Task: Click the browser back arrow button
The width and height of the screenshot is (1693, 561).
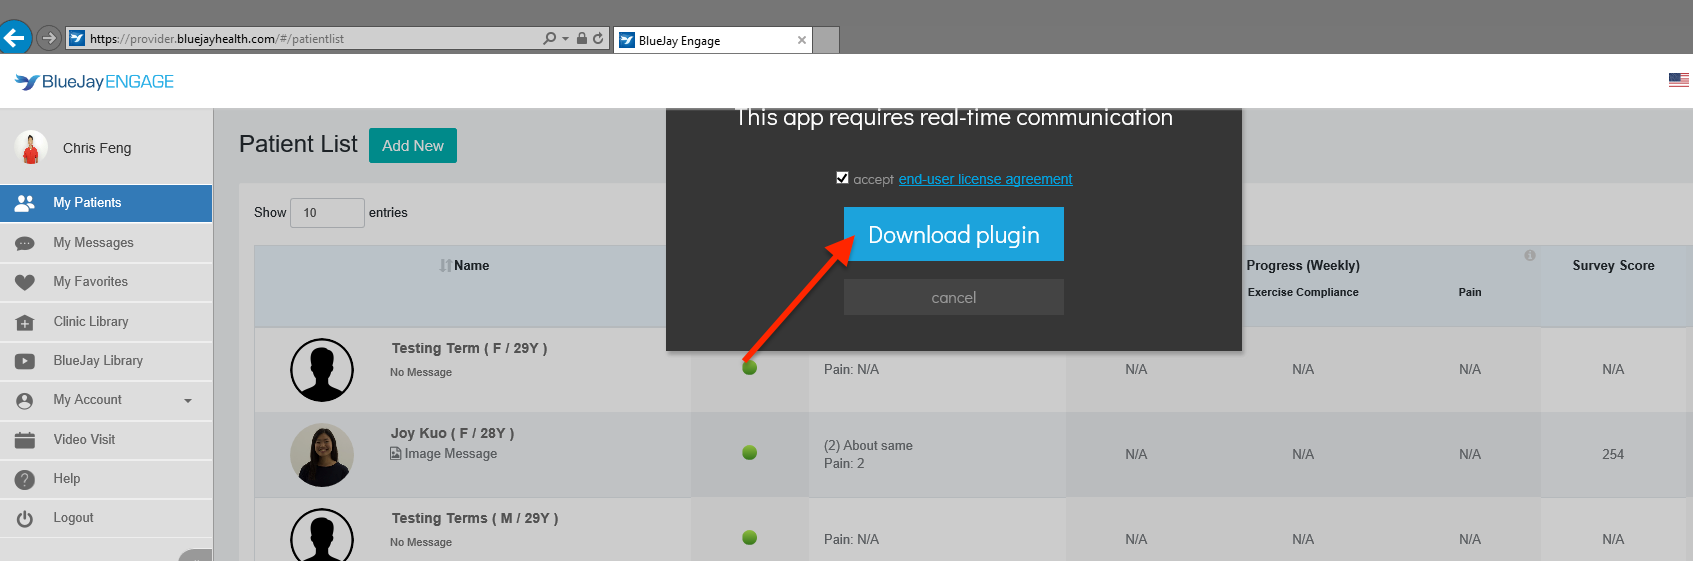Action: coord(14,39)
